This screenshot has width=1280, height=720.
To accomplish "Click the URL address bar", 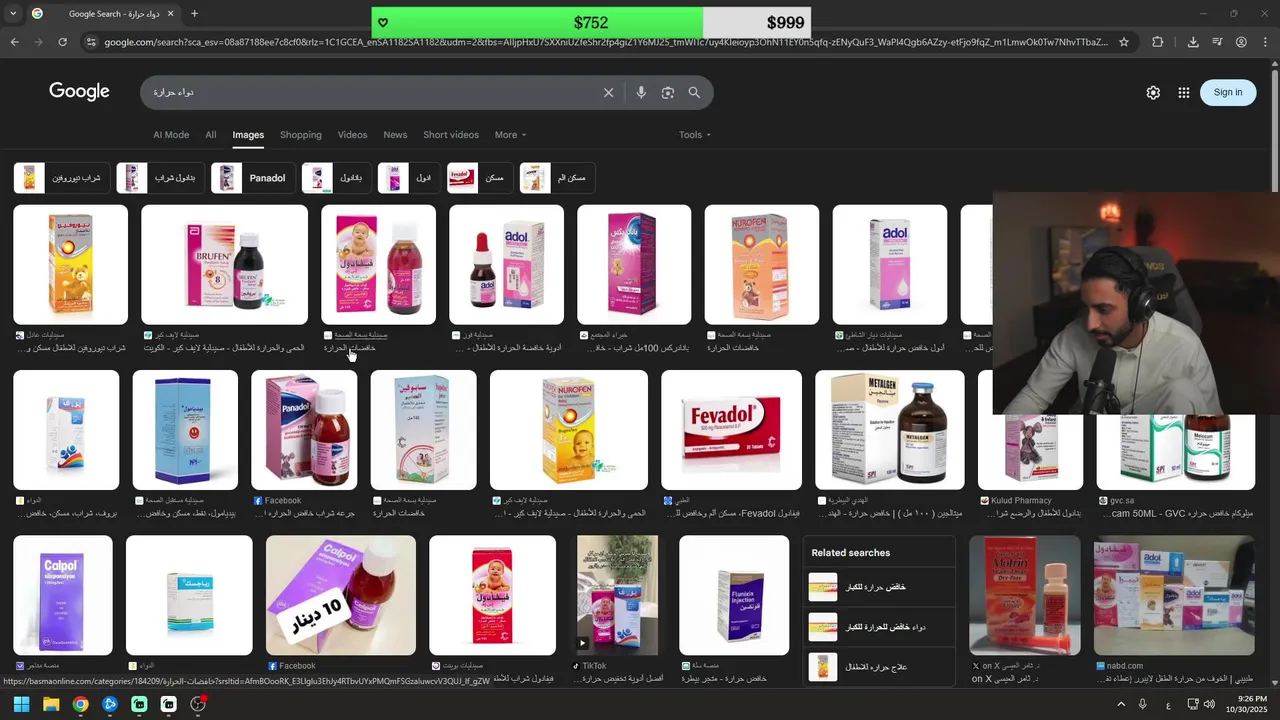I will click(x=605, y=42).
